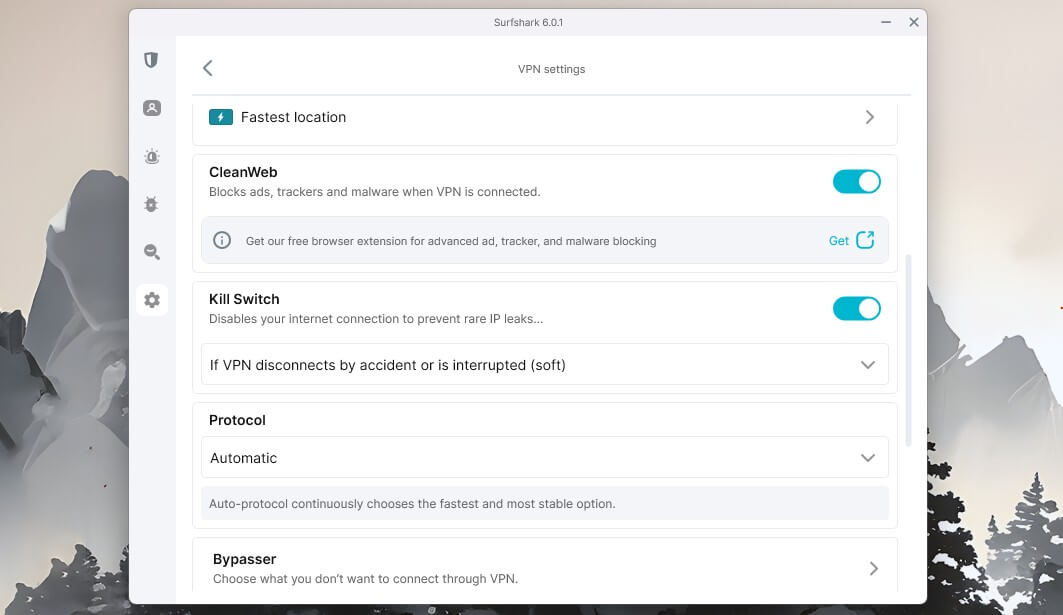Go back using the left arrow
The image size is (1063, 615).
tap(207, 68)
